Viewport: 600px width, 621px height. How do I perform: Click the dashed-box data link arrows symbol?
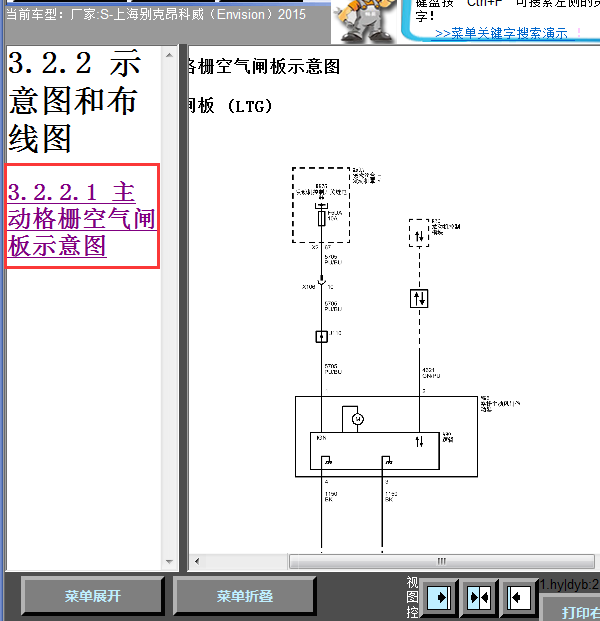(419, 233)
